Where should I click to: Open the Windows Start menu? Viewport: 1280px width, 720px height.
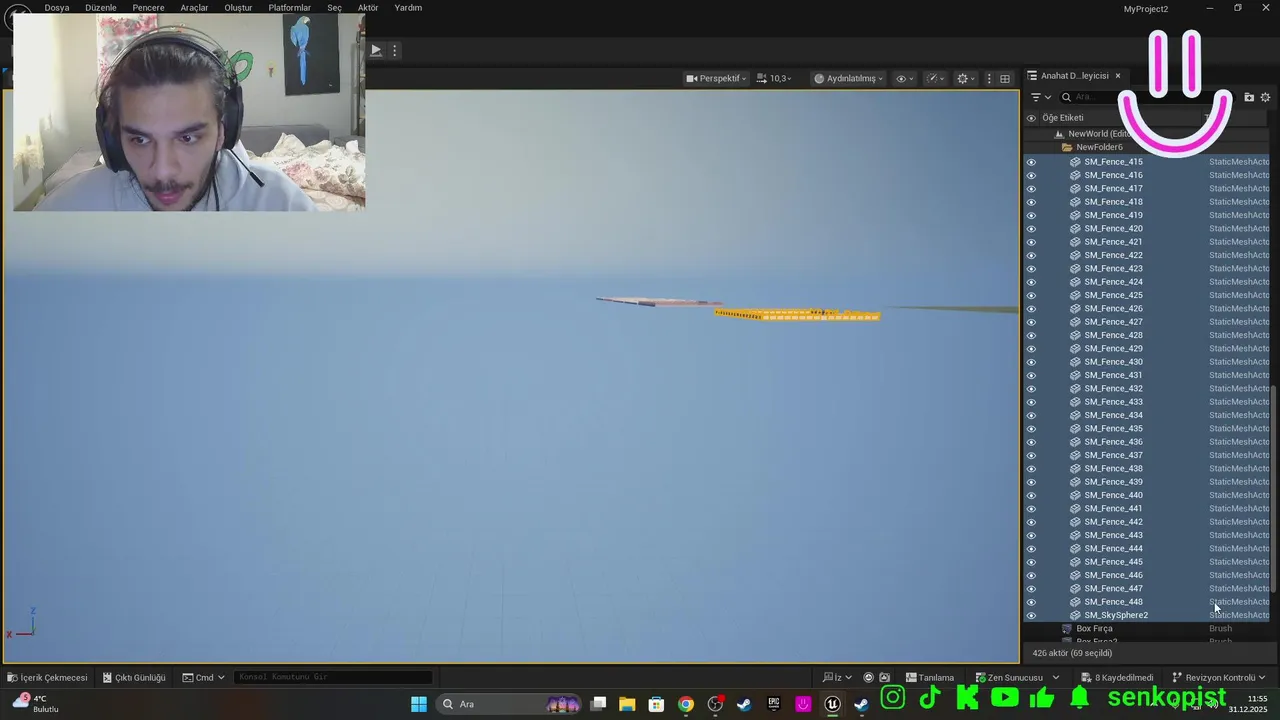[x=419, y=704]
